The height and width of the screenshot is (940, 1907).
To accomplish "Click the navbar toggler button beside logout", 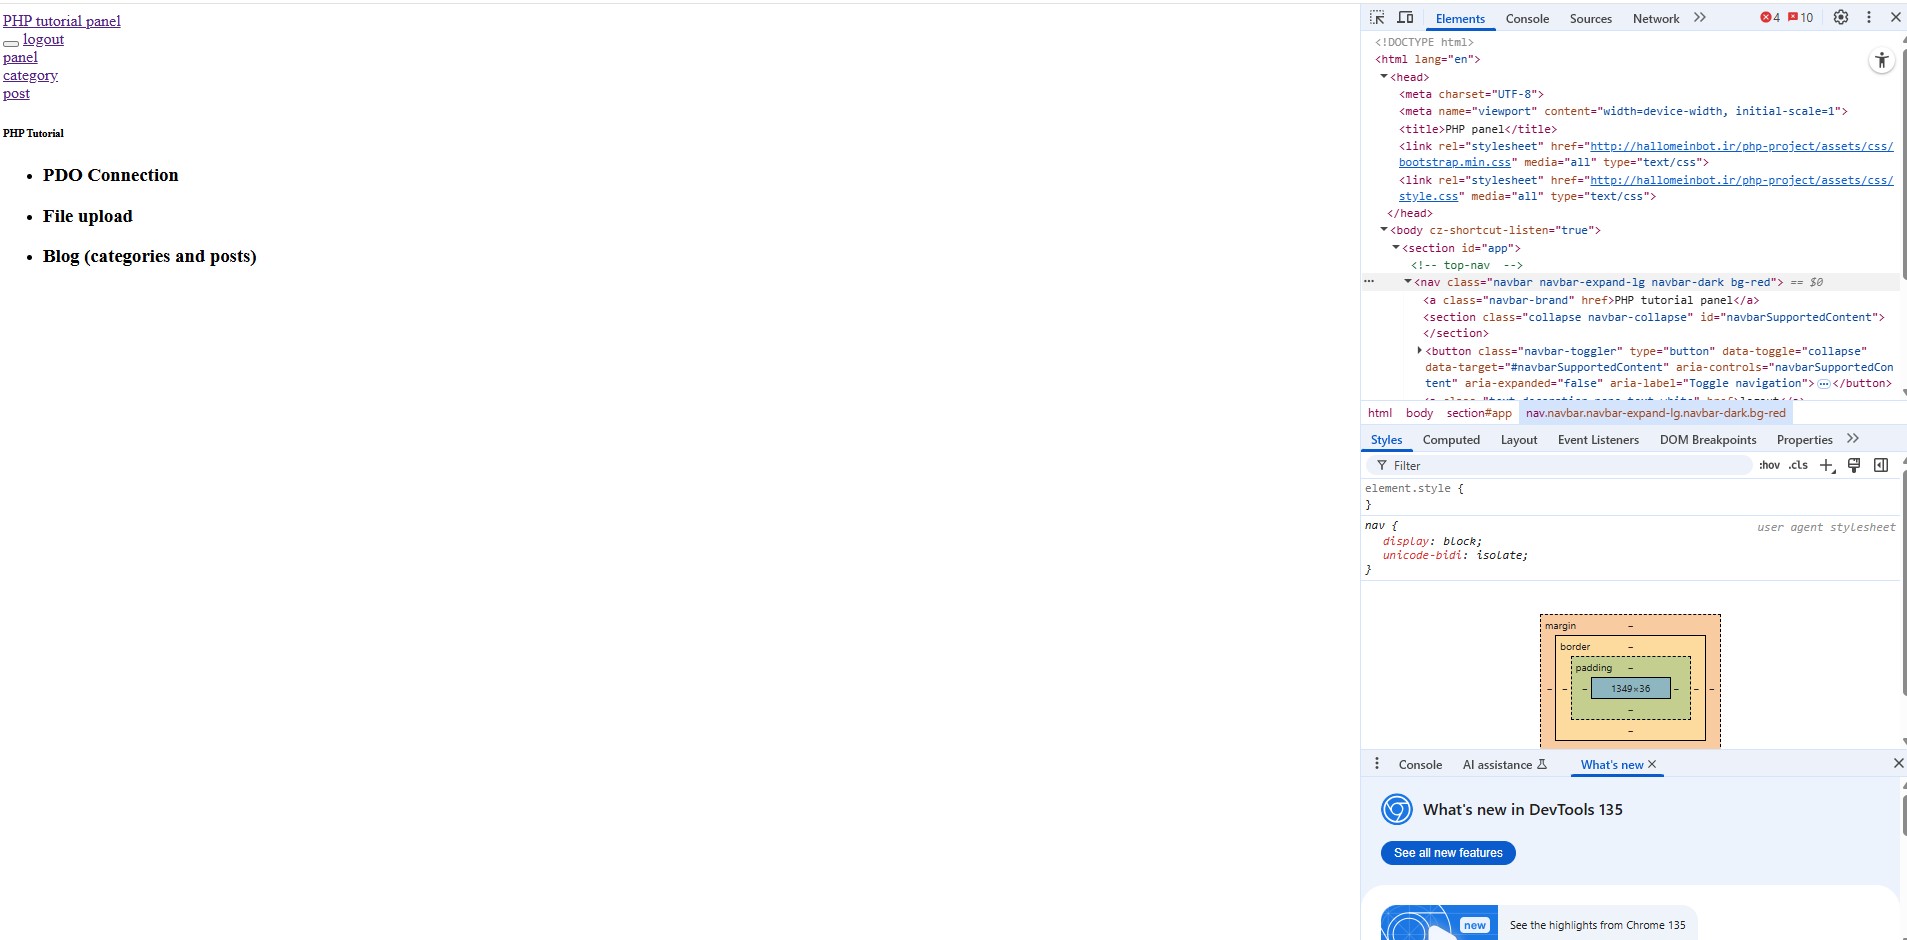I will pyautogui.click(x=11, y=43).
